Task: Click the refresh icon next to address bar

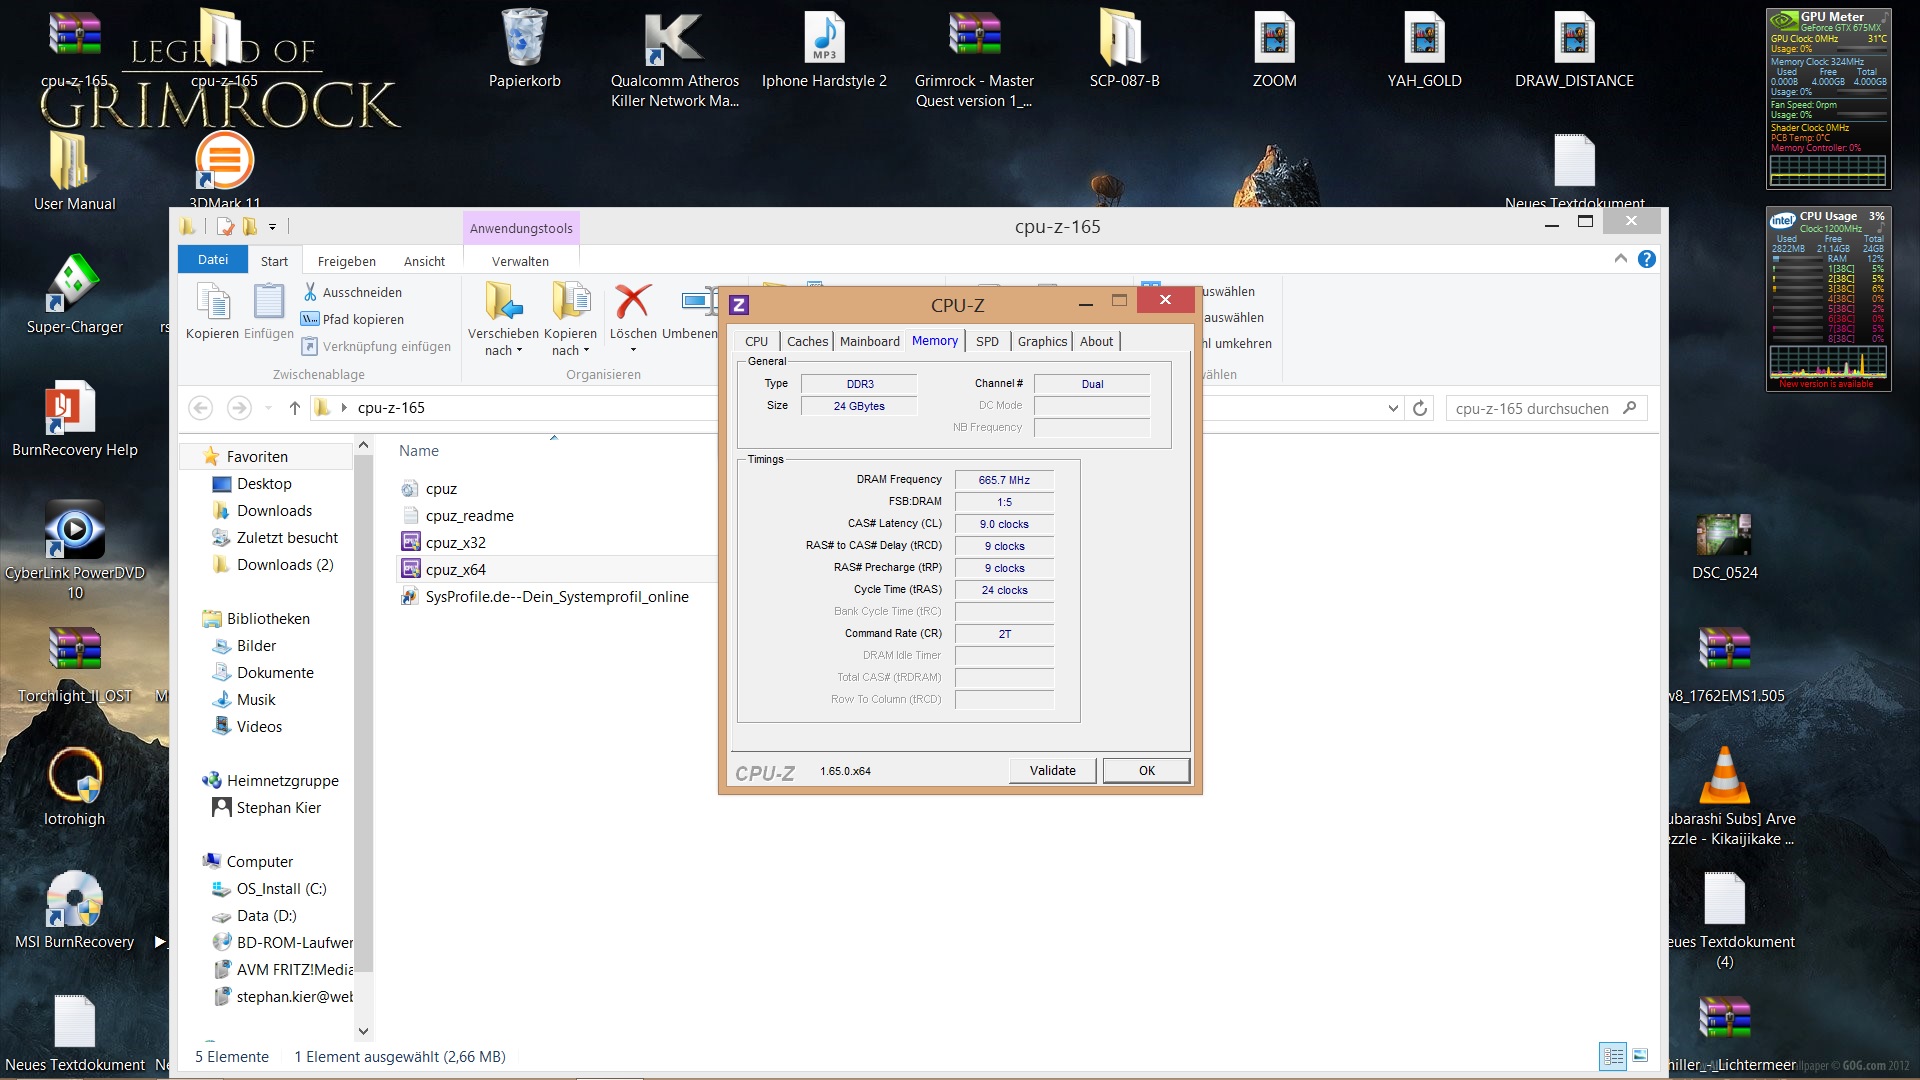Action: pyautogui.click(x=1420, y=408)
